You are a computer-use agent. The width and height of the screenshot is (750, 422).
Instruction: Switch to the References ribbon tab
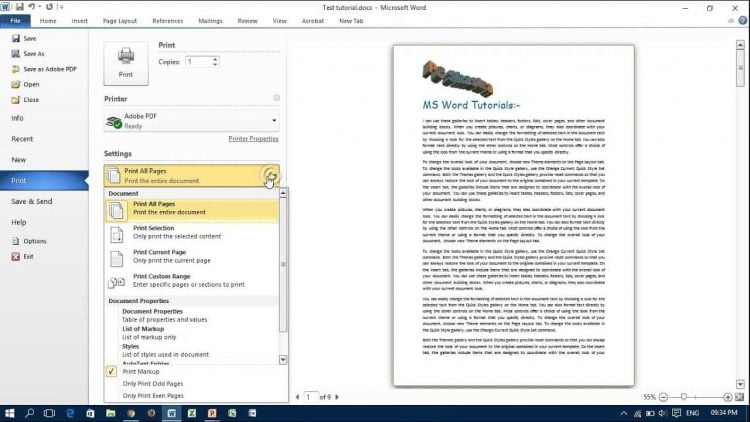167,21
